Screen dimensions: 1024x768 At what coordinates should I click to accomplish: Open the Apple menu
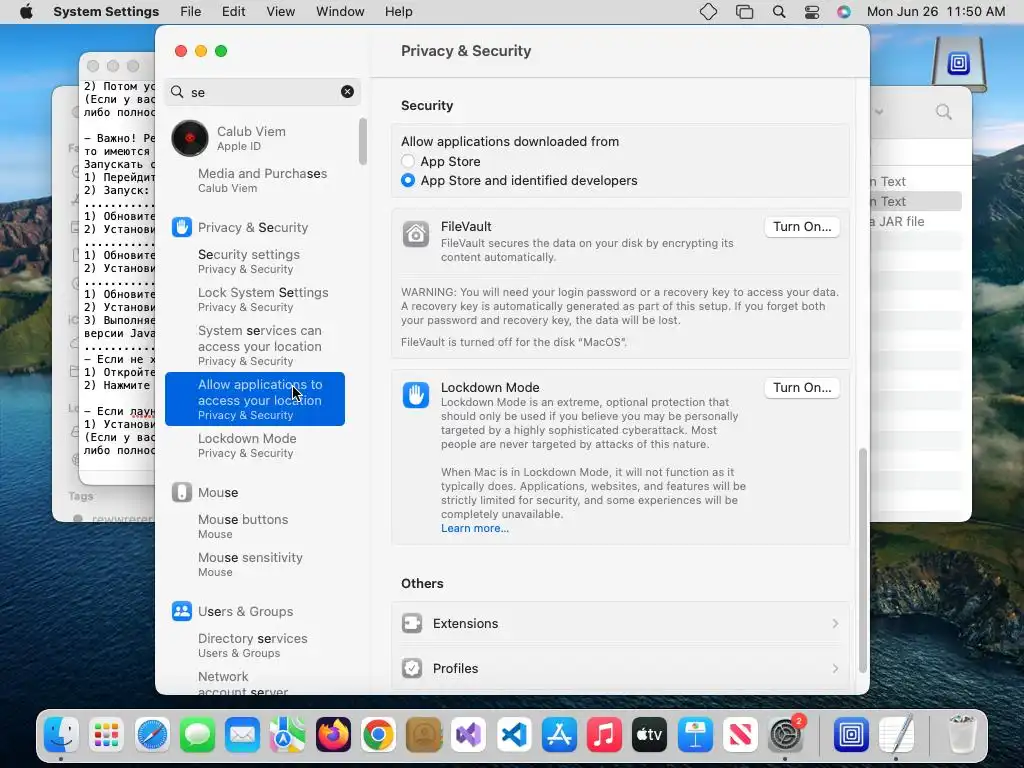[26, 12]
